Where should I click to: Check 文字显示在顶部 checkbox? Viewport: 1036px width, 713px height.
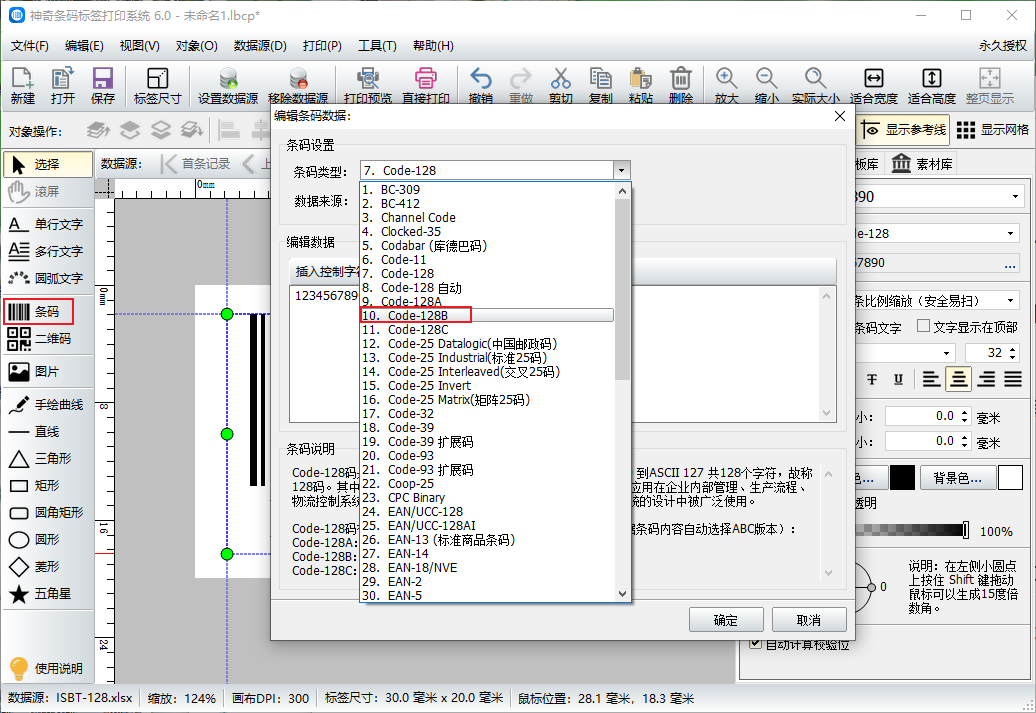(x=924, y=326)
